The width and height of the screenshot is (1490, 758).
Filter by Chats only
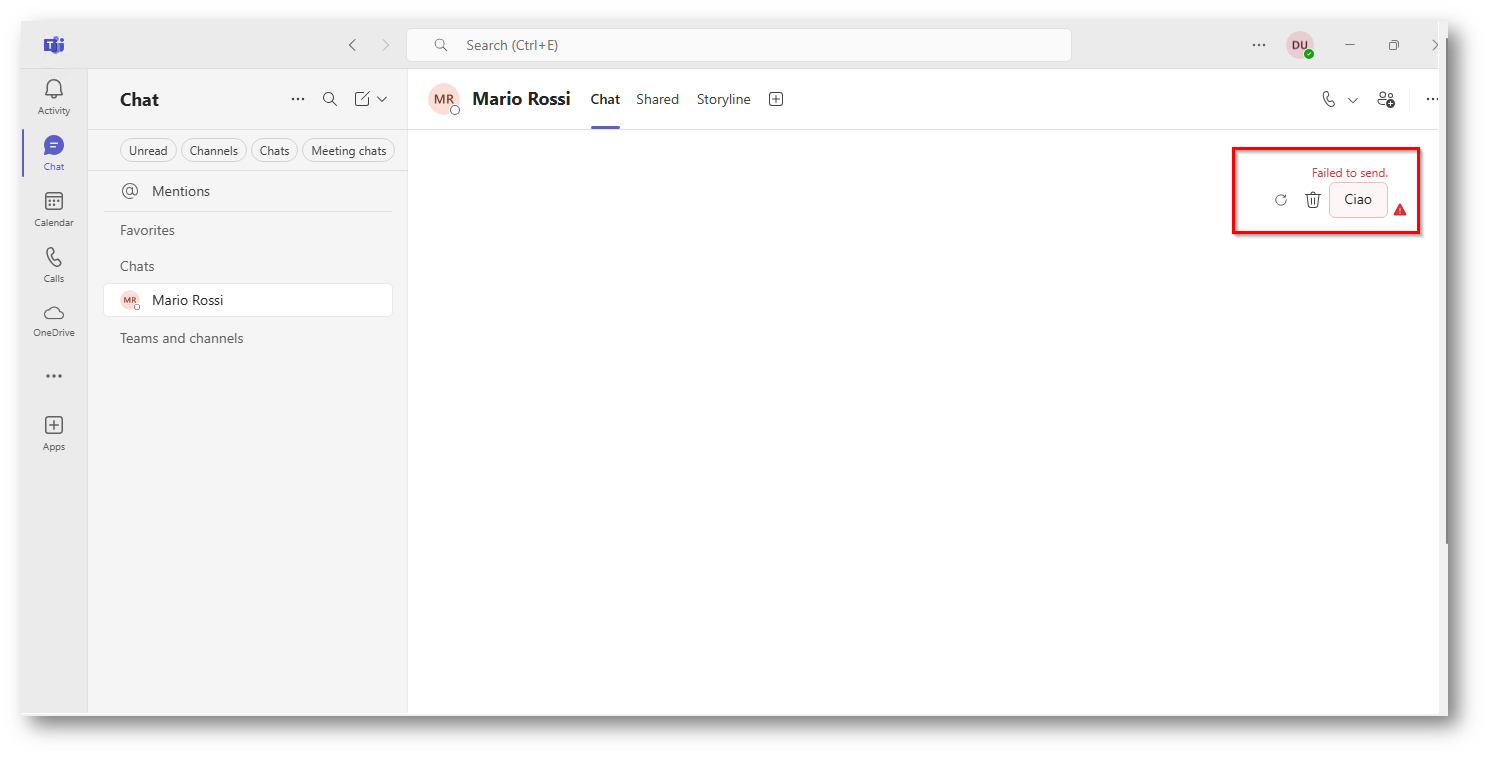coord(274,151)
